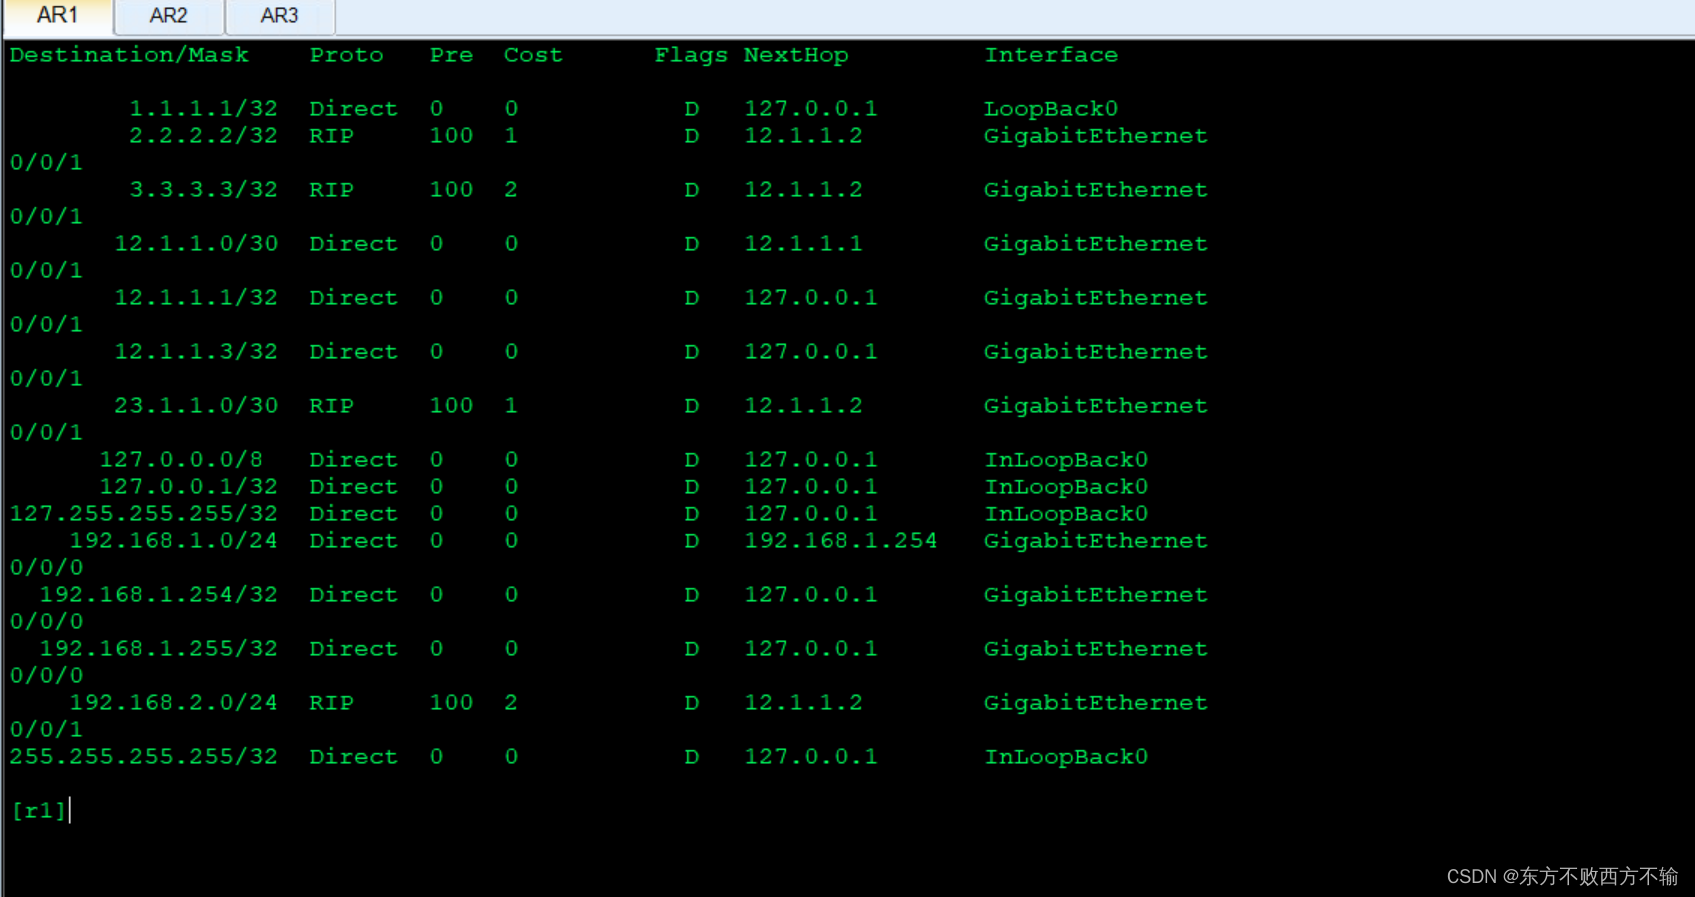Image resolution: width=1695 pixels, height=897 pixels.
Task: Click destination 12.1.1.1/32
Action: pyautogui.click(x=196, y=297)
